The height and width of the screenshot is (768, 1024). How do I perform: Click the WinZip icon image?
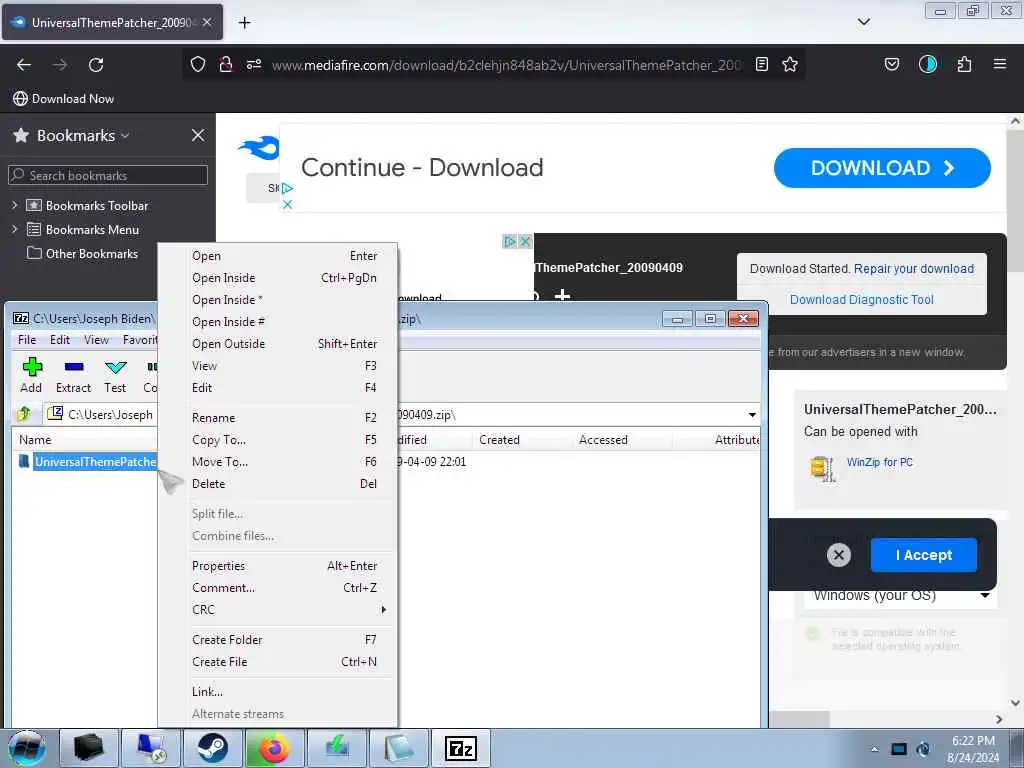coord(822,468)
